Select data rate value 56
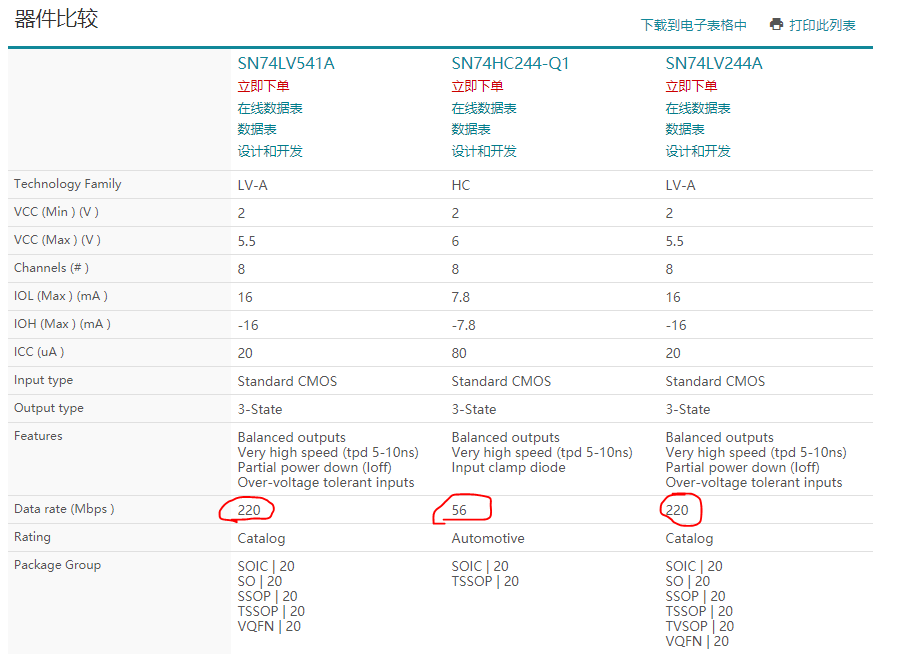Screen dimensions: 914x654 [x=459, y=510]
